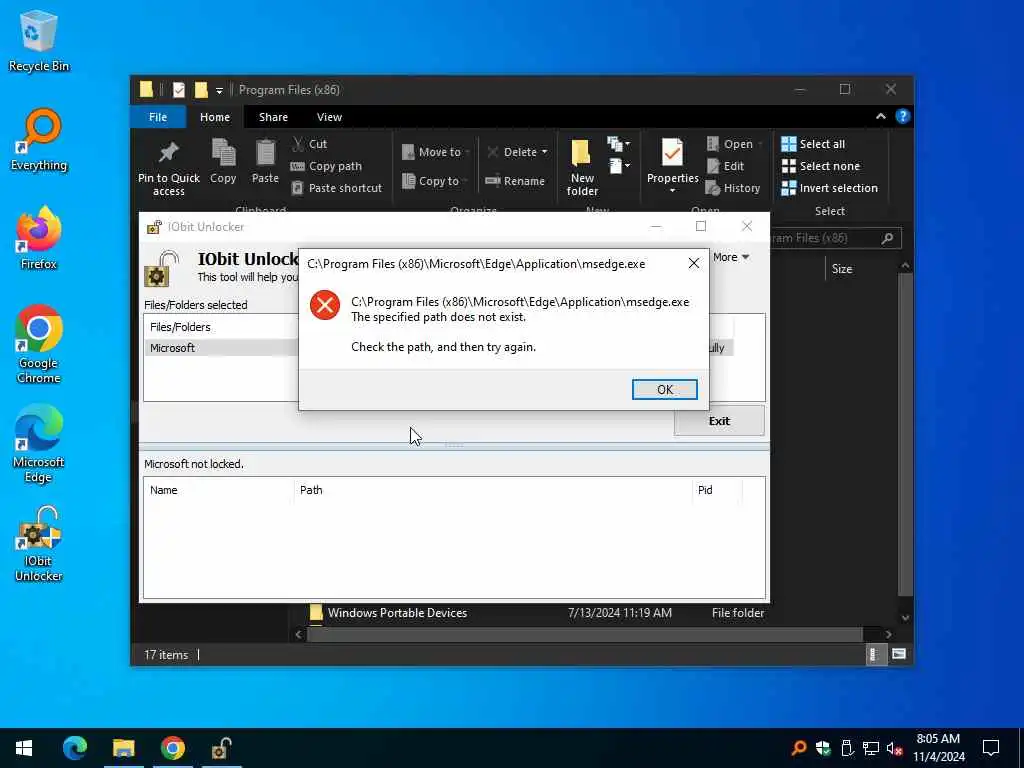Click the Properties checkmark icon
The height and width of the screenshot is (768, 1024).
(672, 153)
